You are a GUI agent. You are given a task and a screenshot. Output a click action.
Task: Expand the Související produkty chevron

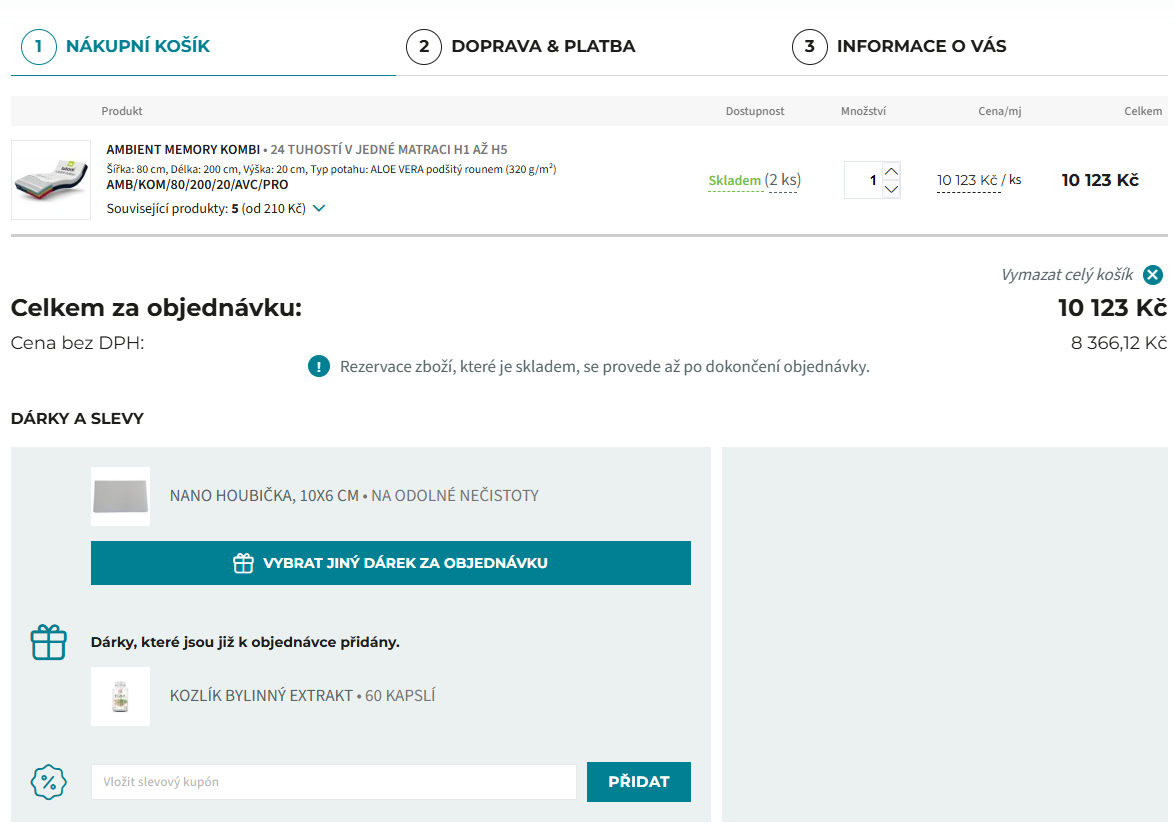coord(319,209)
